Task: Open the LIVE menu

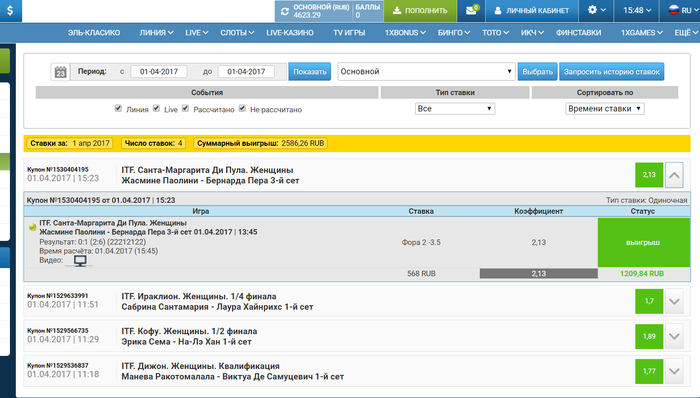Action: [x=196, y=33]
